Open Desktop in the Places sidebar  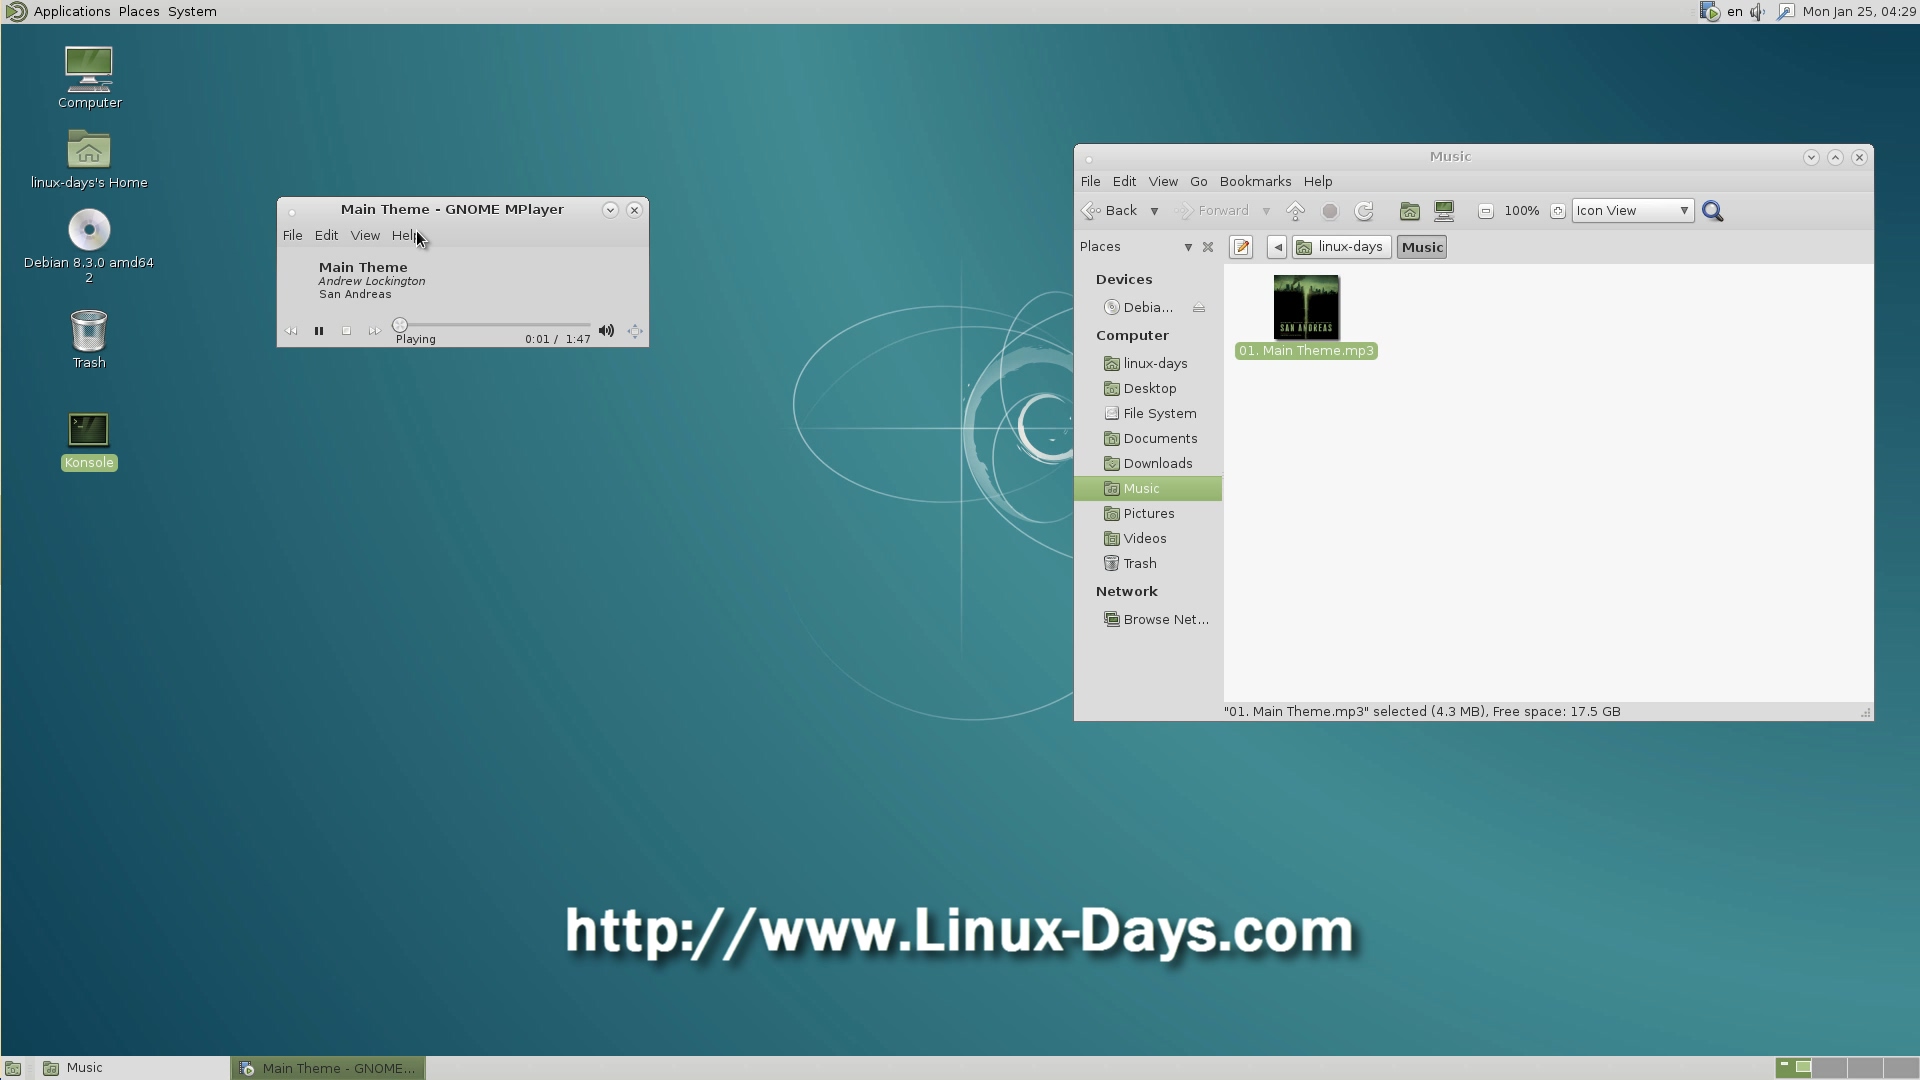[x=1148, y=389]
